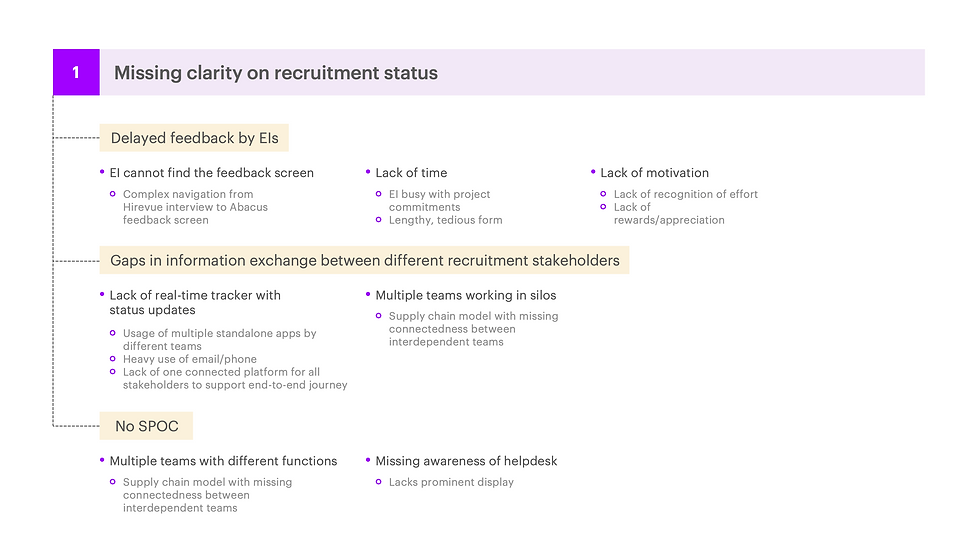
Task: Click the "No SPOC" label box
Action: tap(145, 426)
